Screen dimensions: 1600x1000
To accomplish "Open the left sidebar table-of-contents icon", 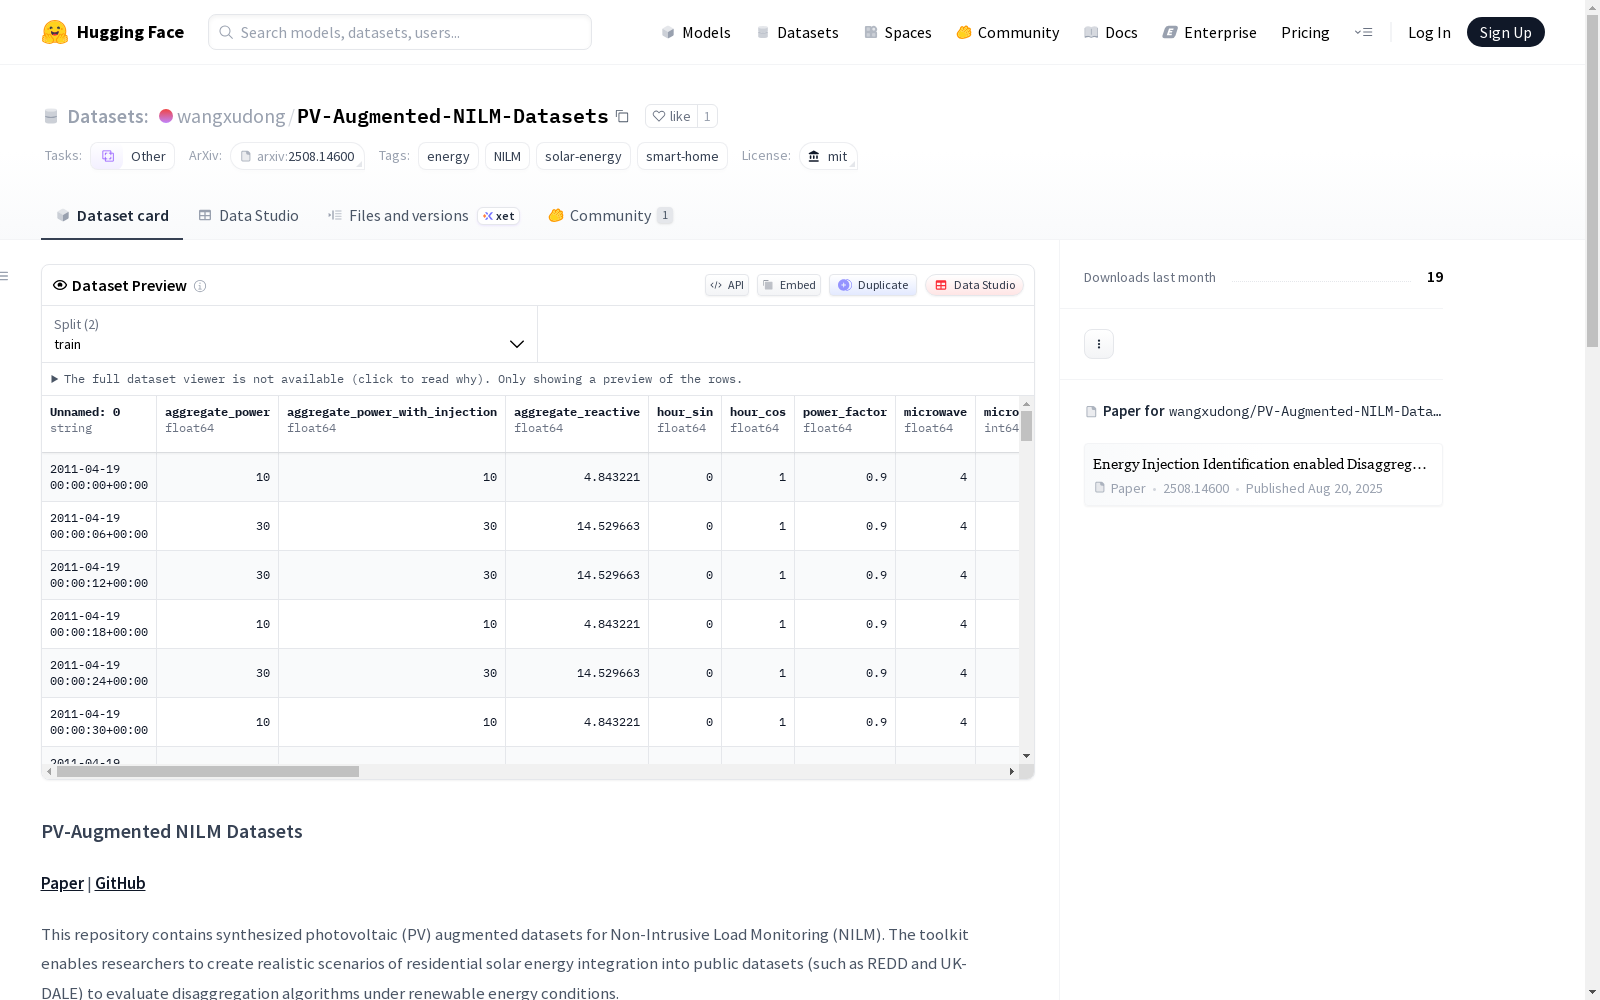I will tap(5, 276).
